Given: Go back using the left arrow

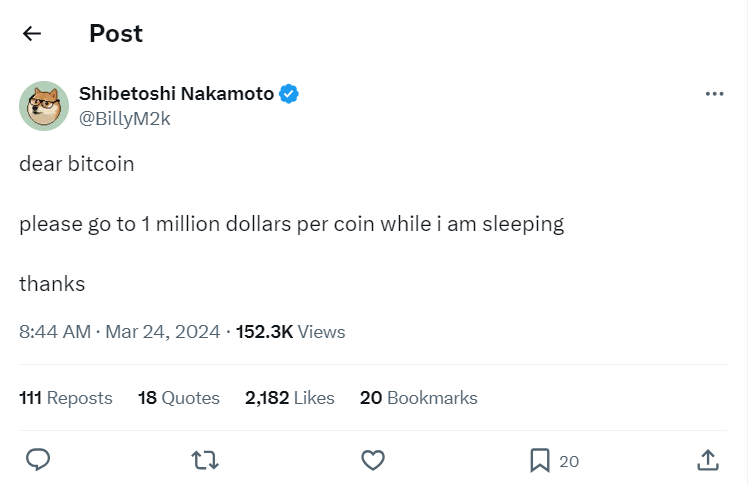Looking at the screenshot, I should [32, 33].
